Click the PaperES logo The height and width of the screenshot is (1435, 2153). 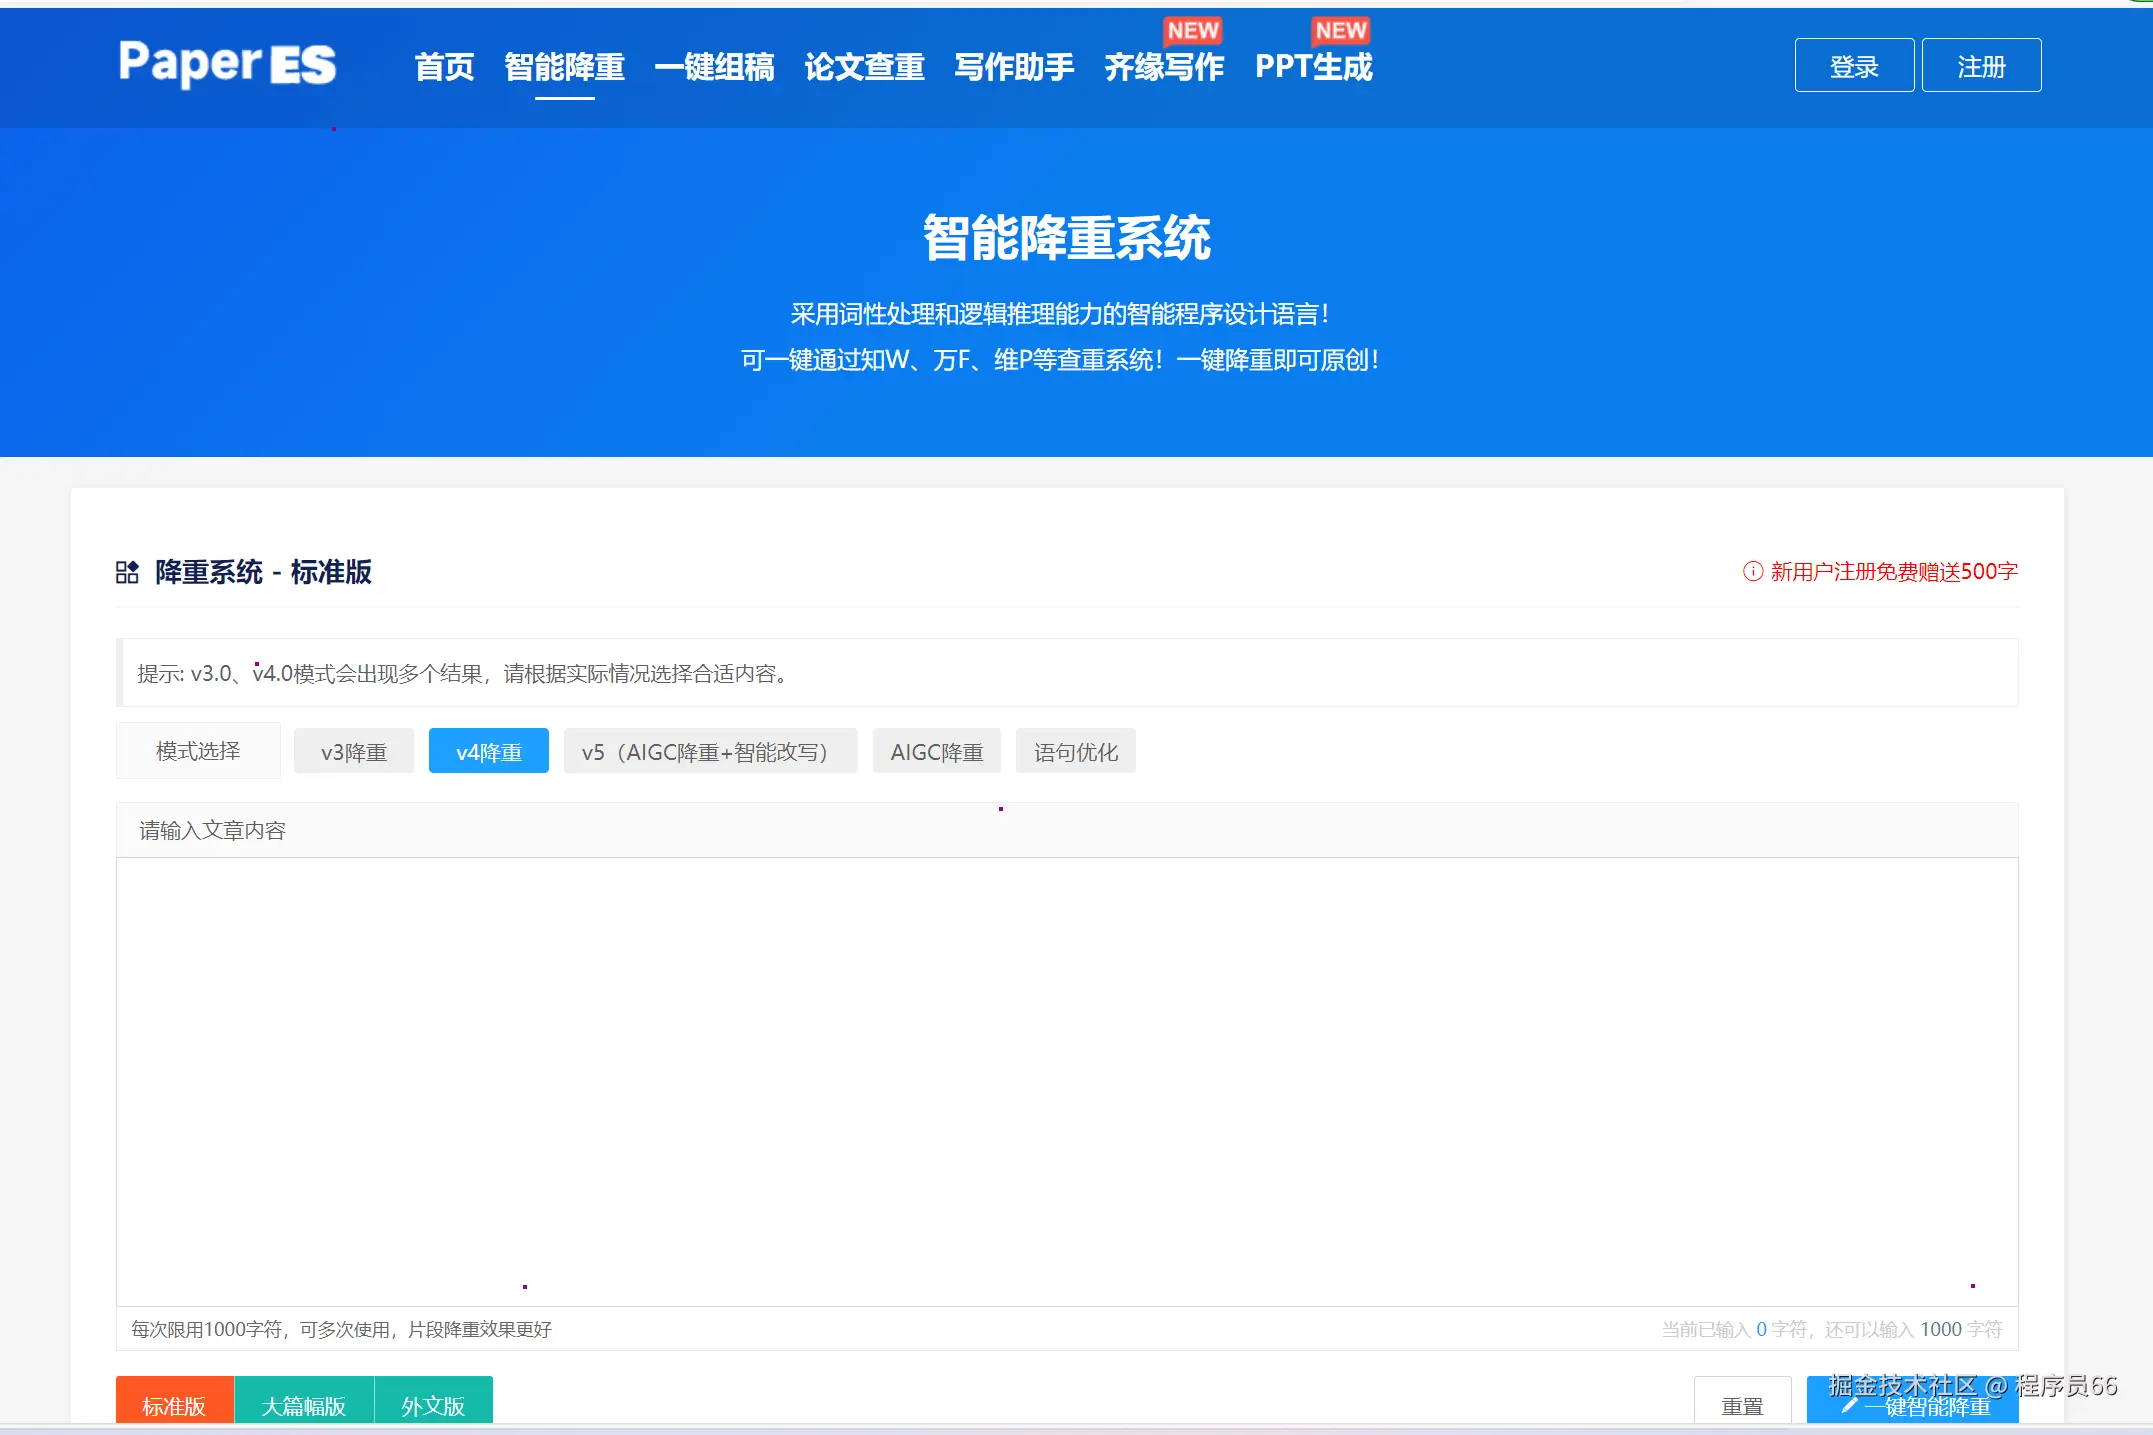tap(227, 64)
